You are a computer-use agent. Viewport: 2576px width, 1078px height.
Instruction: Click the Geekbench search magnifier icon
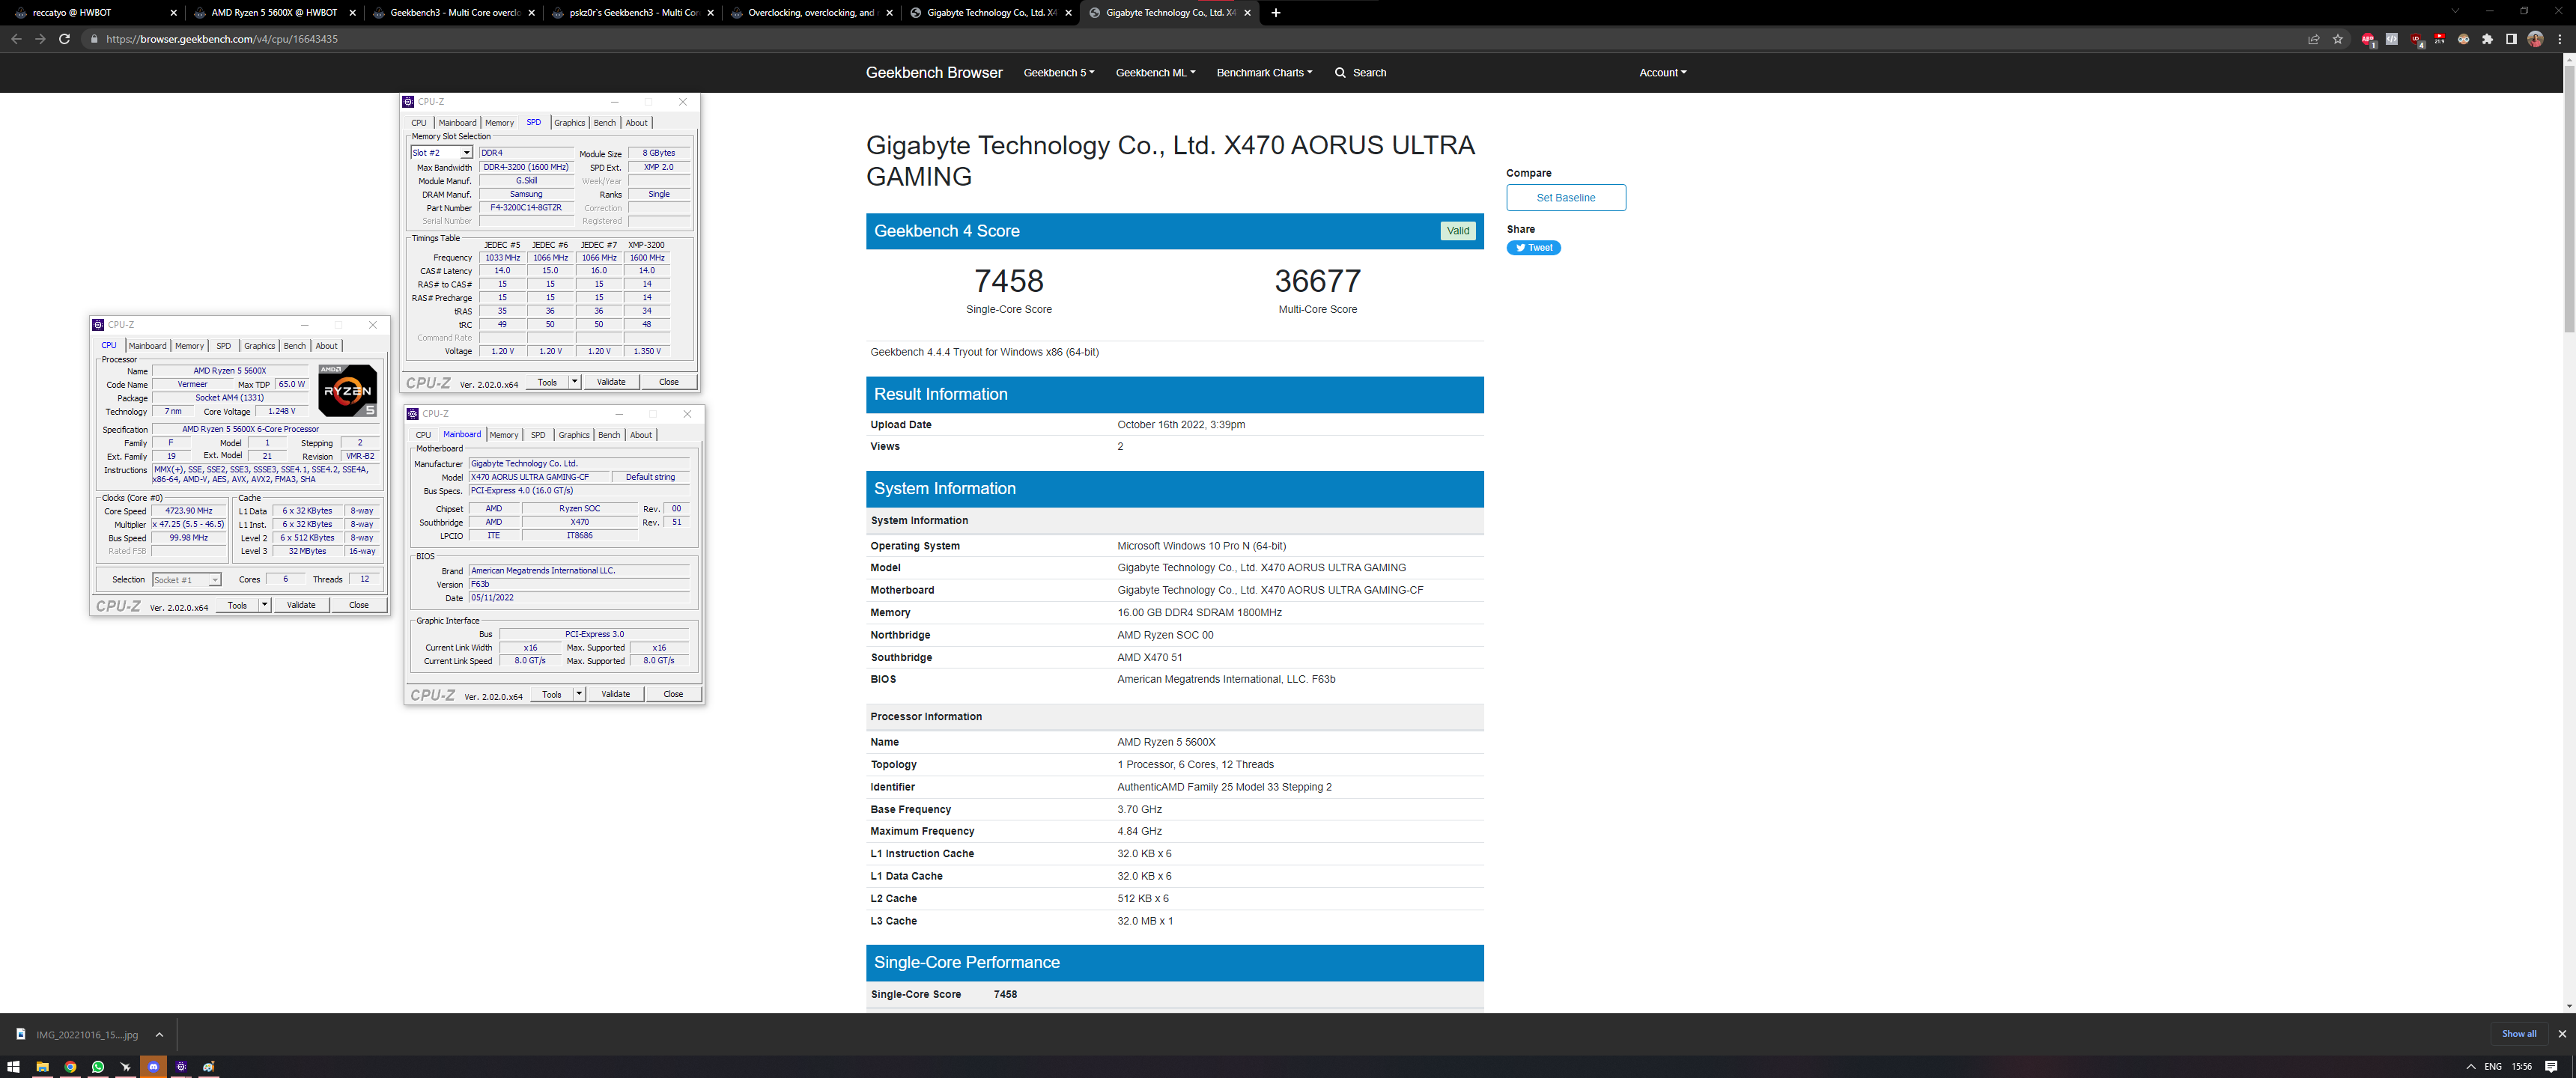point(1340,73)
